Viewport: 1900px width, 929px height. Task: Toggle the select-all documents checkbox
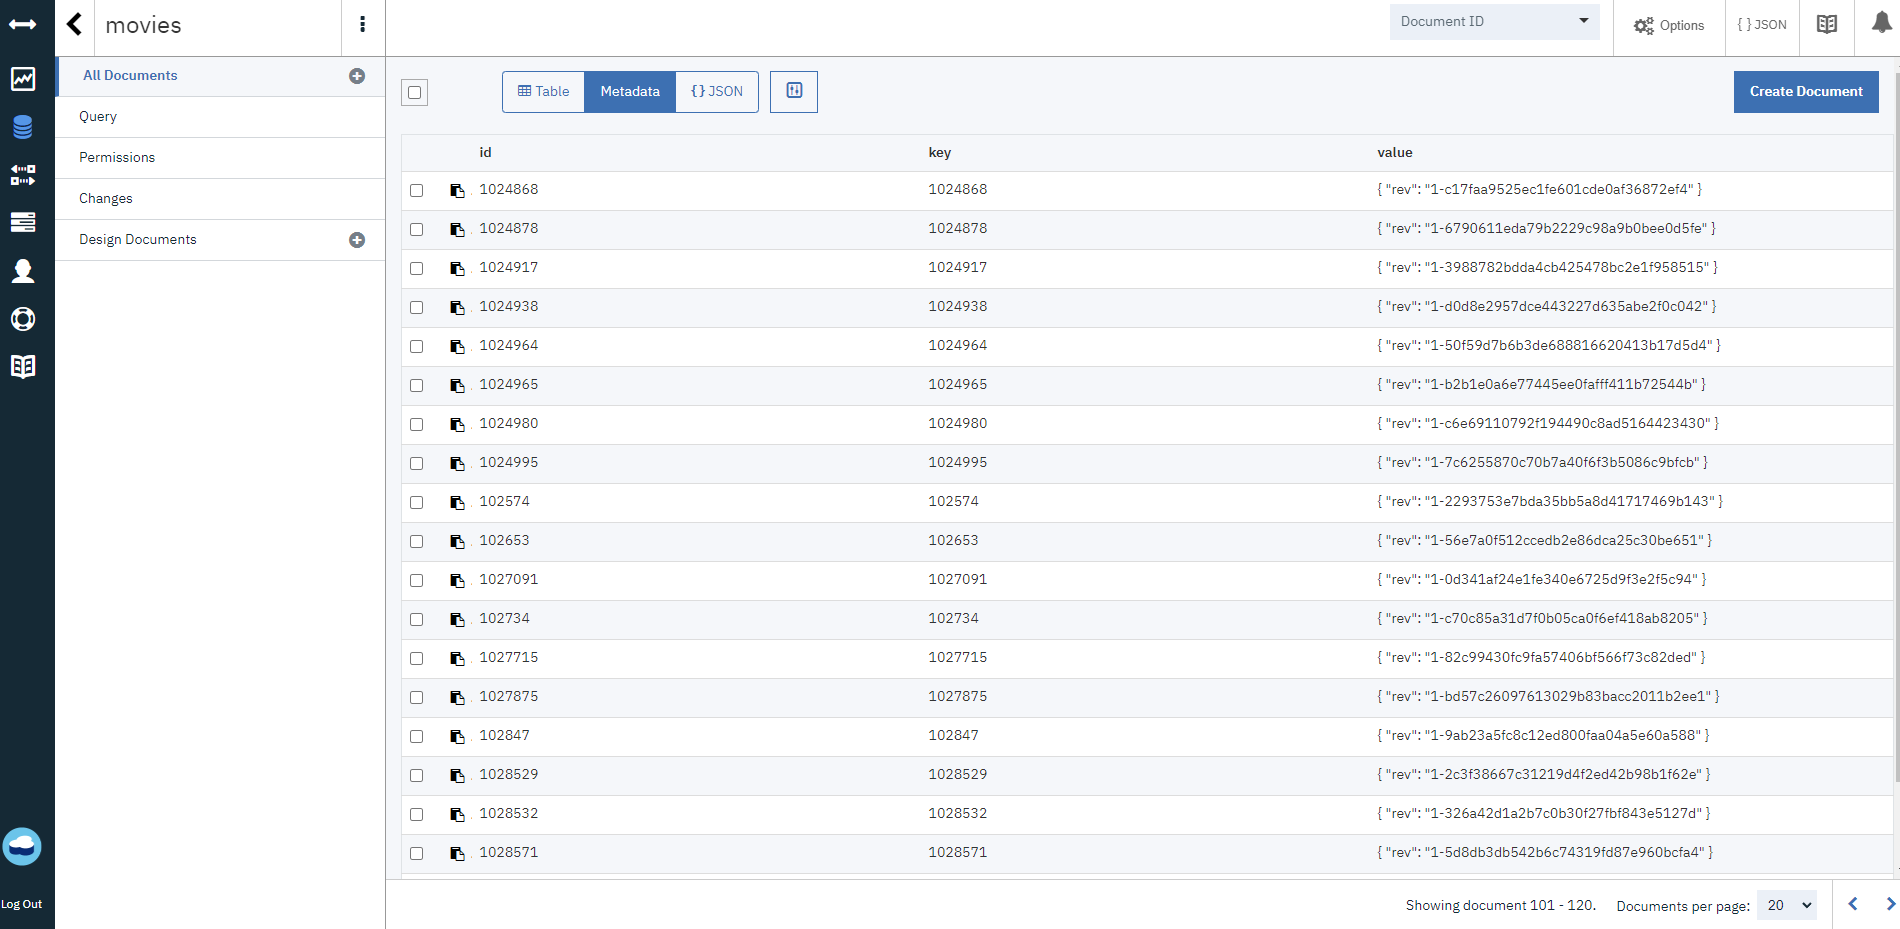(415, 92)
